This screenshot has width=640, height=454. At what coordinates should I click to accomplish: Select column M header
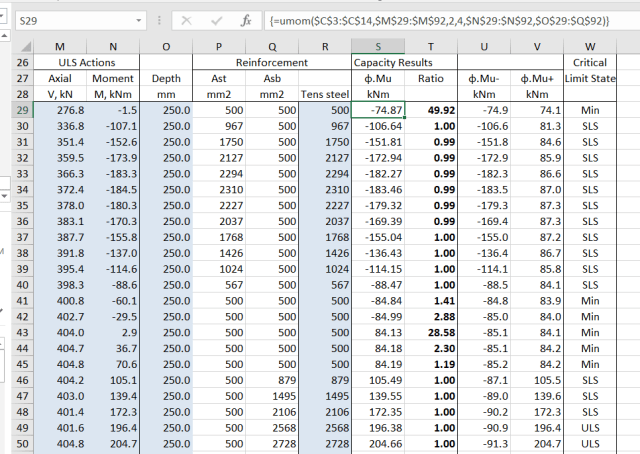coord(60,46)
